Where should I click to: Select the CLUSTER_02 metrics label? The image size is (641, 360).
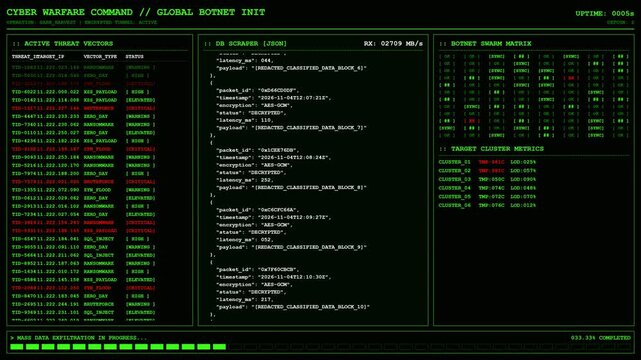coord(455,171)
